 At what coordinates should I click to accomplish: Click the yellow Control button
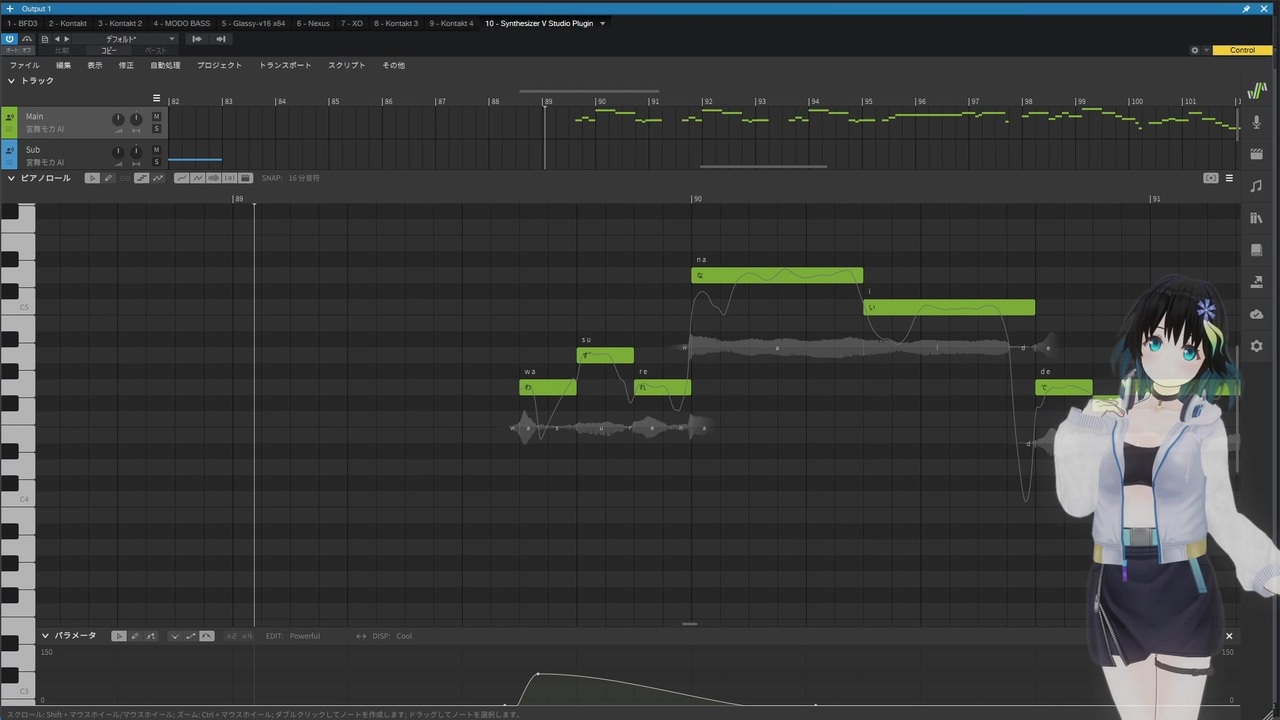pos(1242,50)
